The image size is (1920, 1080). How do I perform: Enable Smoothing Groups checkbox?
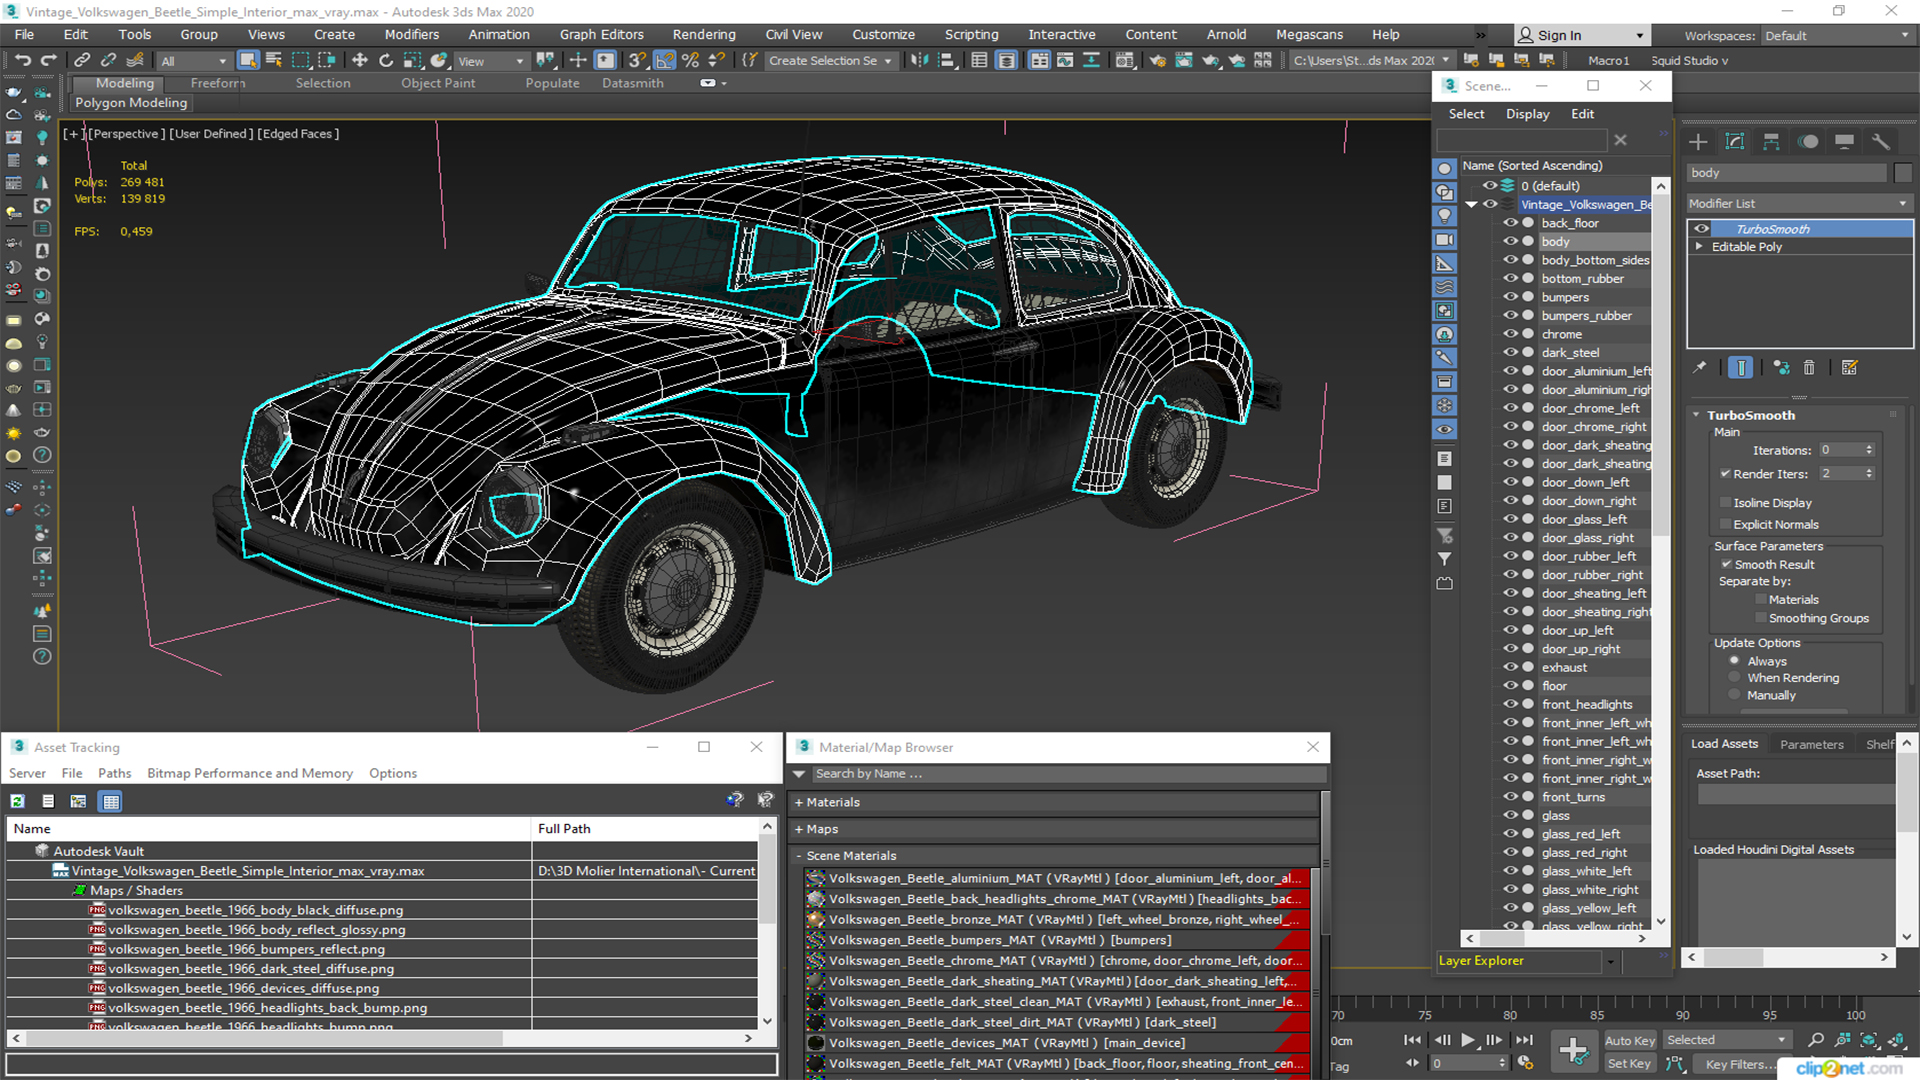click(1761, 619)
